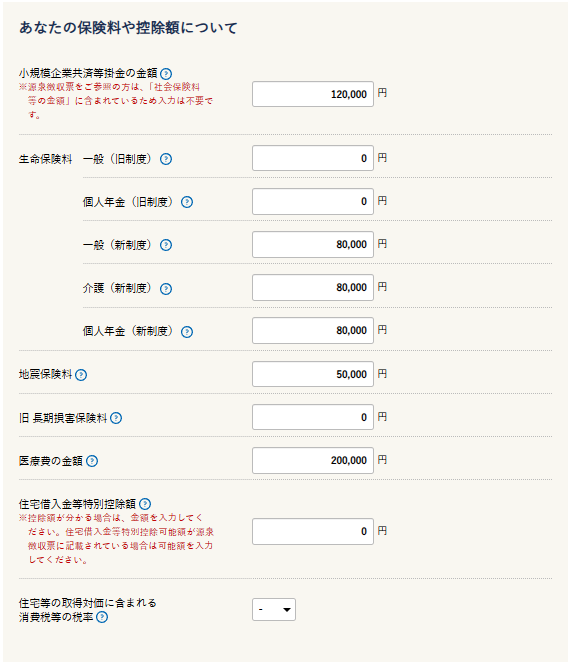This screenshot has height=667, width=572.
Task: Expand the consumption tax rate dropdown
Action: pyautogui.click(x=274, y=610)
